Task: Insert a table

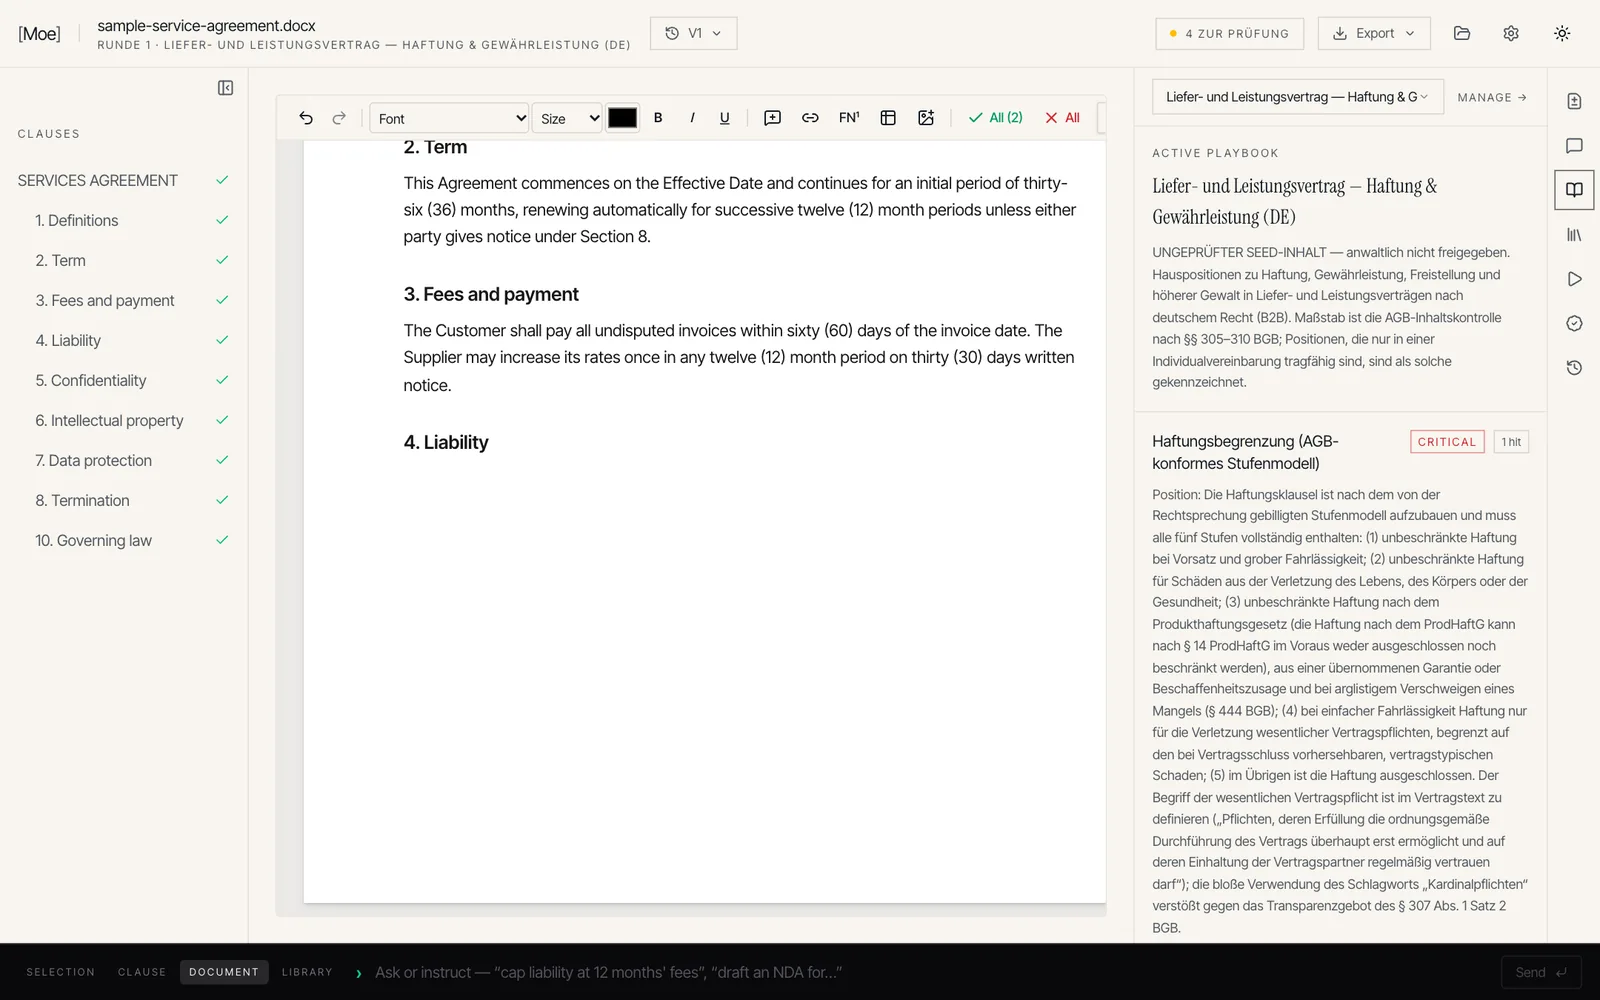Action: click(888, 118)
